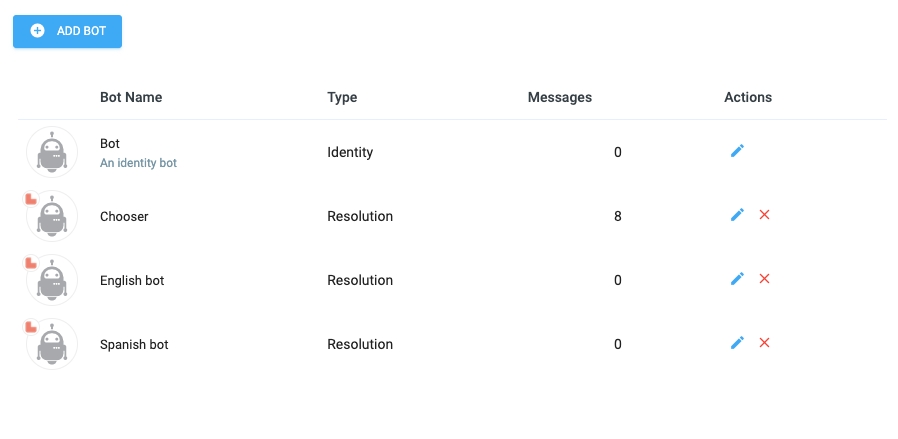This screenshot has height=439, width=898.
Task: Click the red badge on the Chooser avatar
Action: (31, 199)
